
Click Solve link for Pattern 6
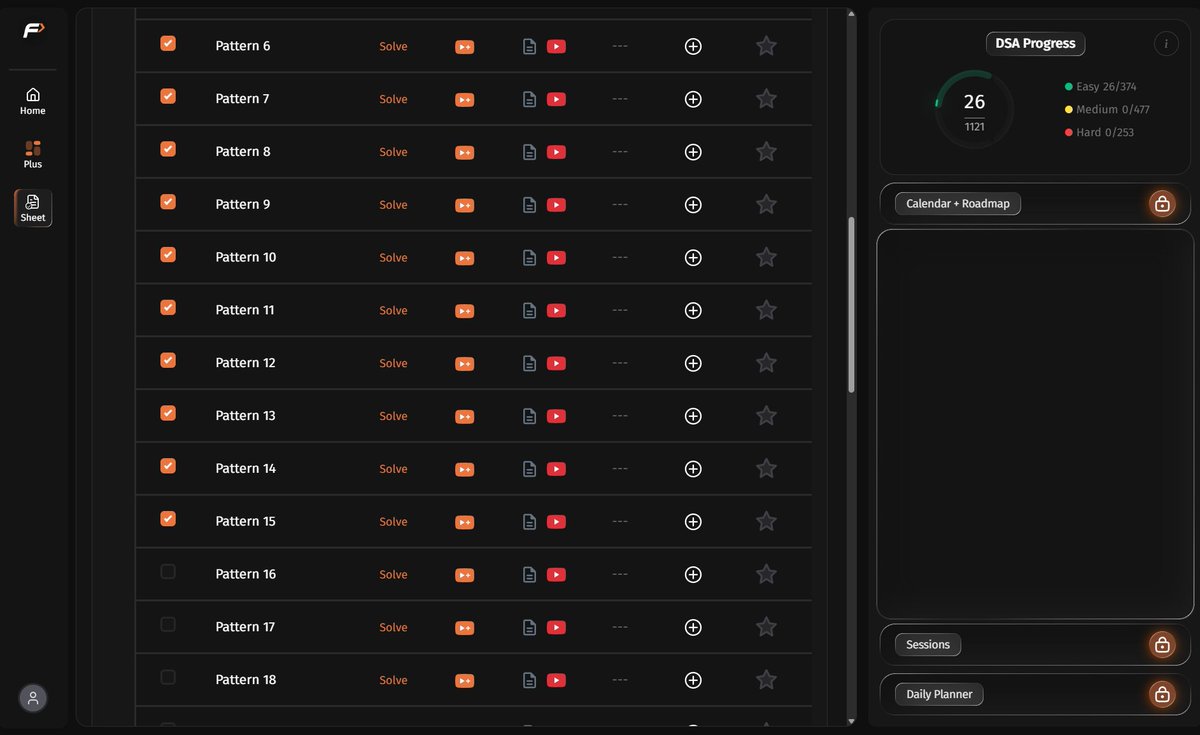click(393, 46)
